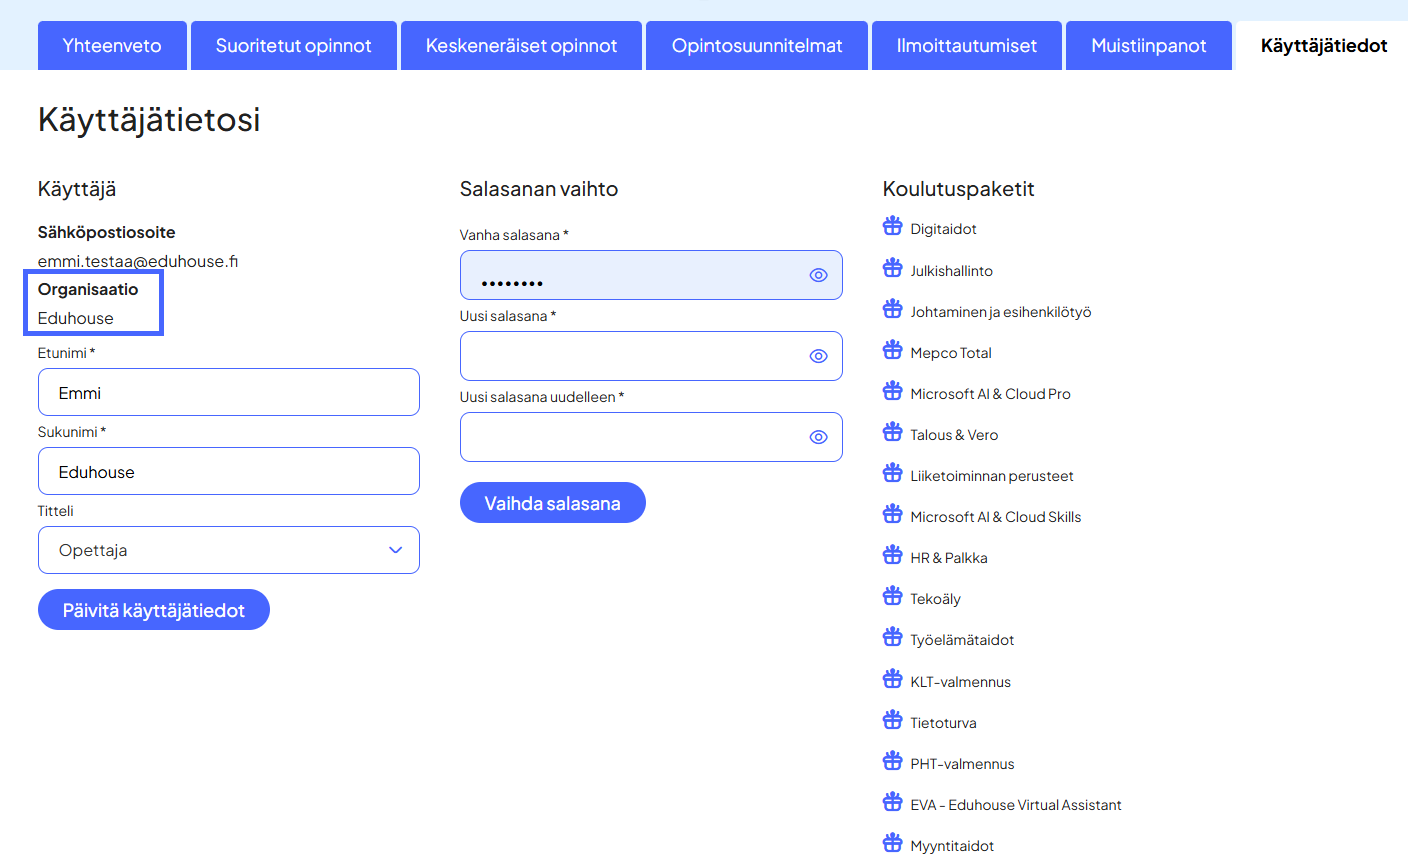Open the Talous & Vero link
1408x855 pixels.
[954, 435]
